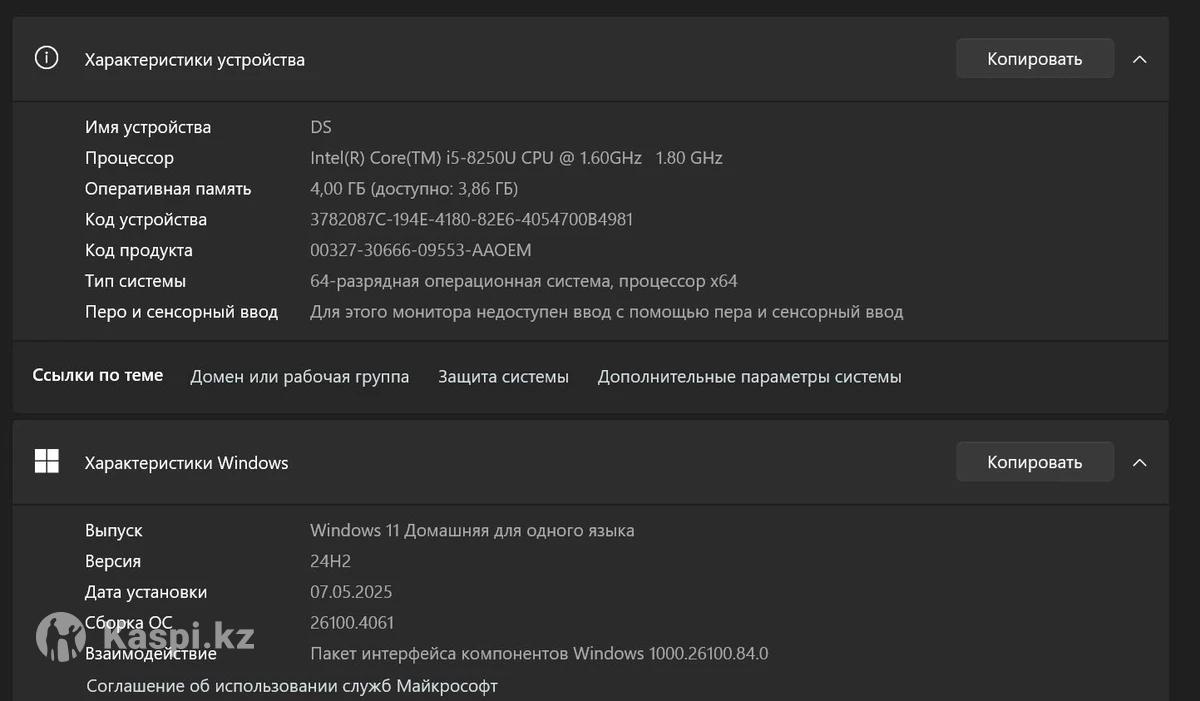Click the Перо и сенсорный ввод label
Viewport: 1200px width, 701px height.
coord(182,312)
